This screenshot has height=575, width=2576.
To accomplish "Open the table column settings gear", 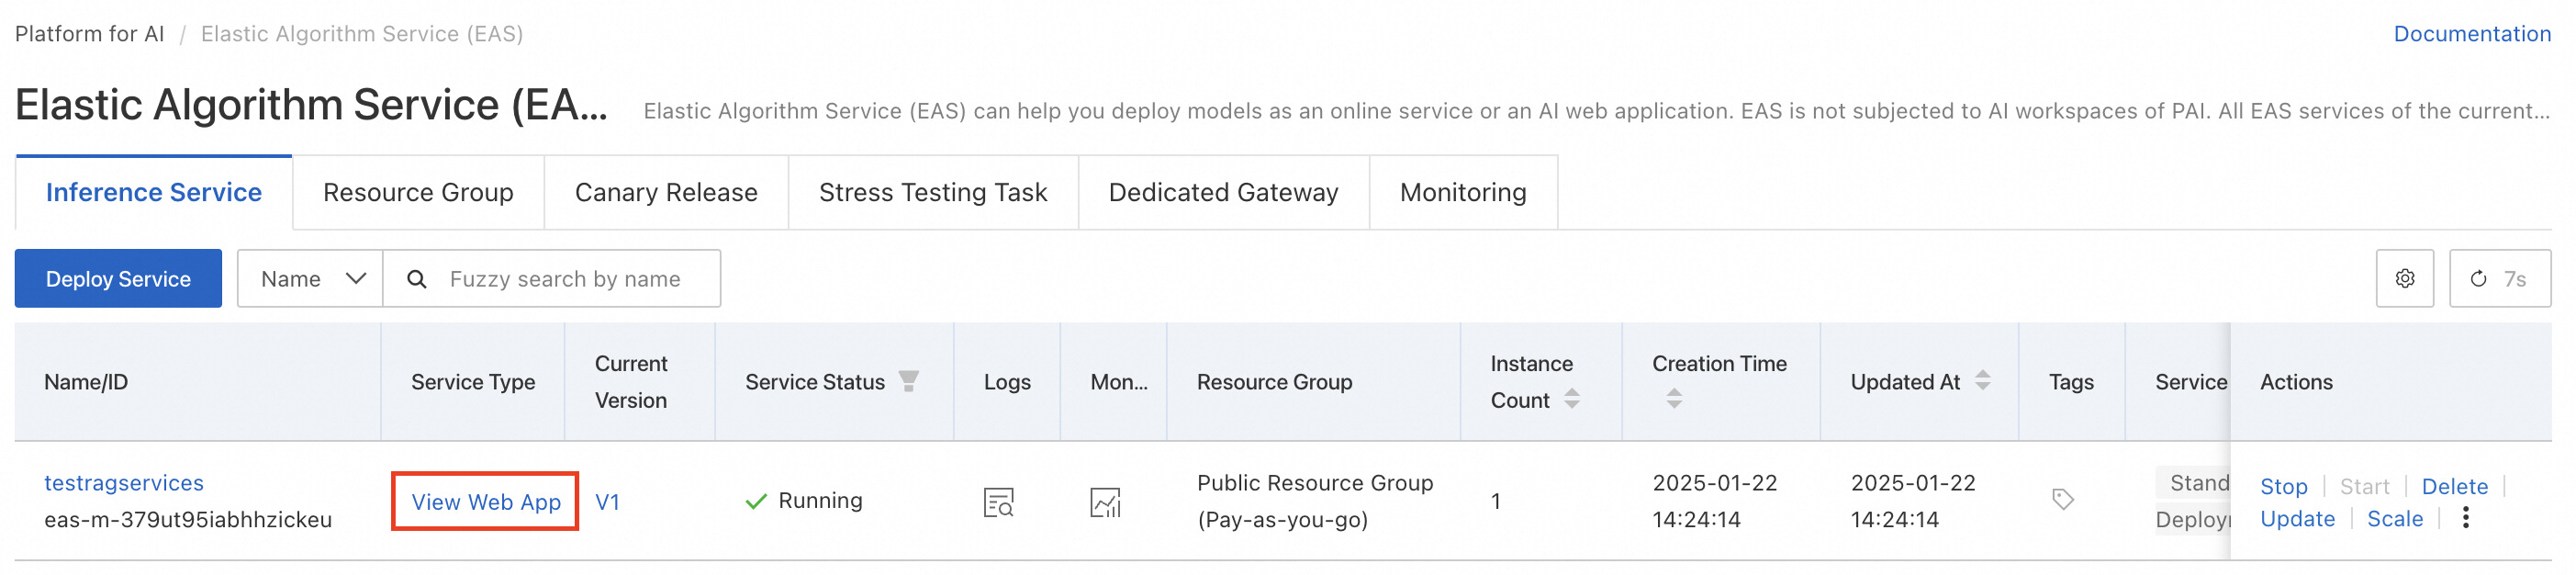I will click(x=2404, y=279).
